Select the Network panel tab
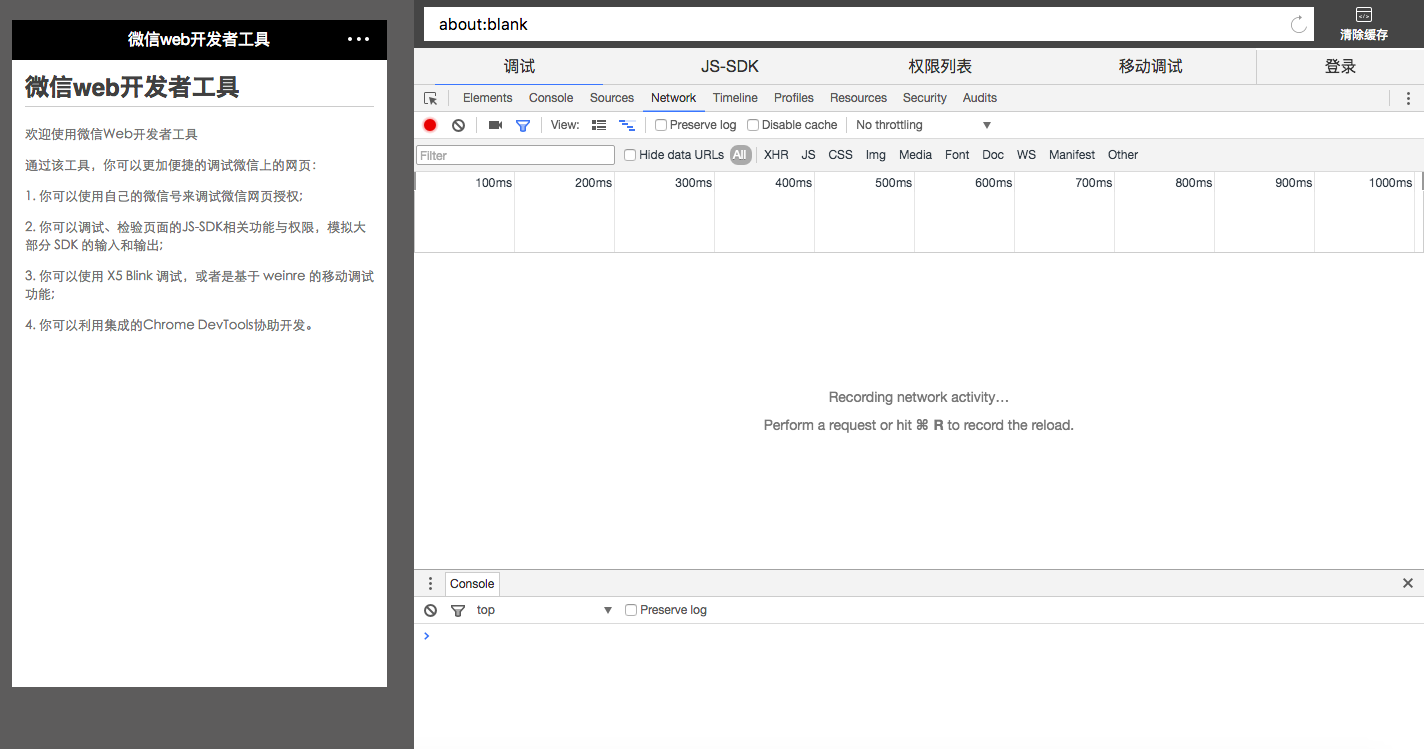The width and height of the screenshot is (1424, 749). coord(673,98)
